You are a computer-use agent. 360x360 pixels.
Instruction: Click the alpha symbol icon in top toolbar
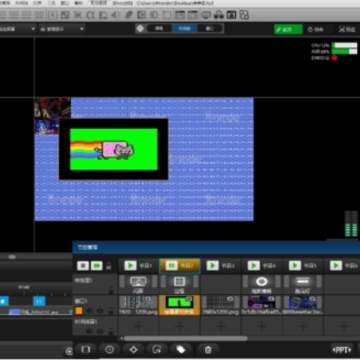[90, 15]
